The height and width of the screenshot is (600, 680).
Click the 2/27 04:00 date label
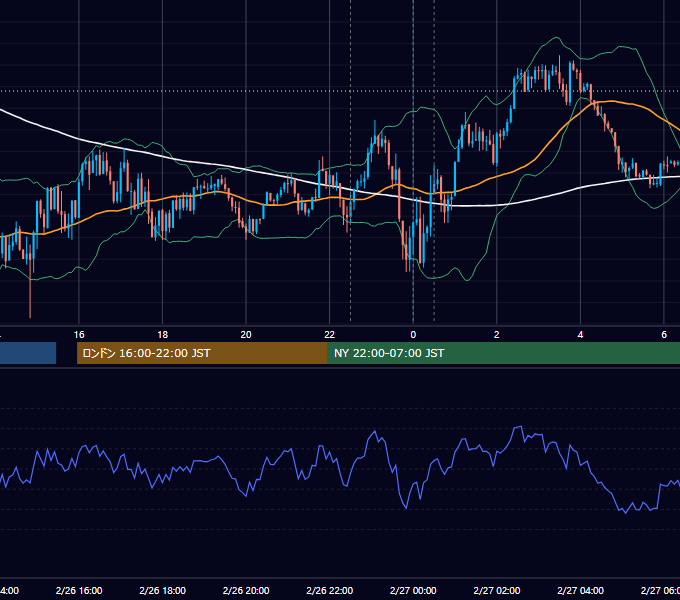[x=580, y=590]
